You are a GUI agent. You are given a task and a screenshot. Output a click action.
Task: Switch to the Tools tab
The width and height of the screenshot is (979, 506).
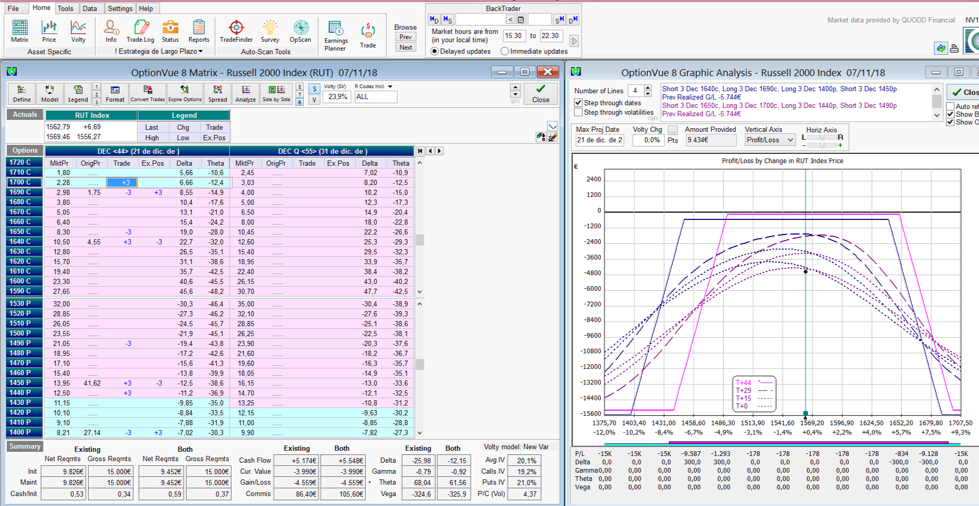click(x=65, y=9)
